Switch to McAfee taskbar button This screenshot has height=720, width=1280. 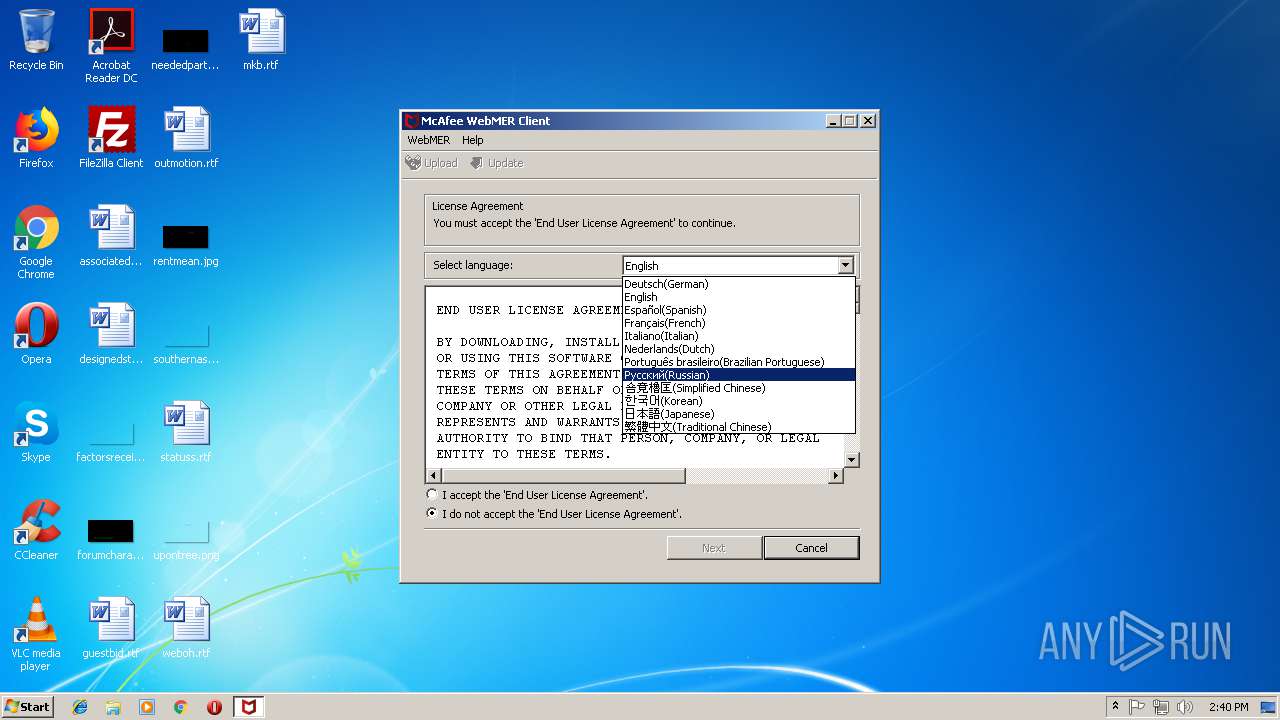[249, 707]
